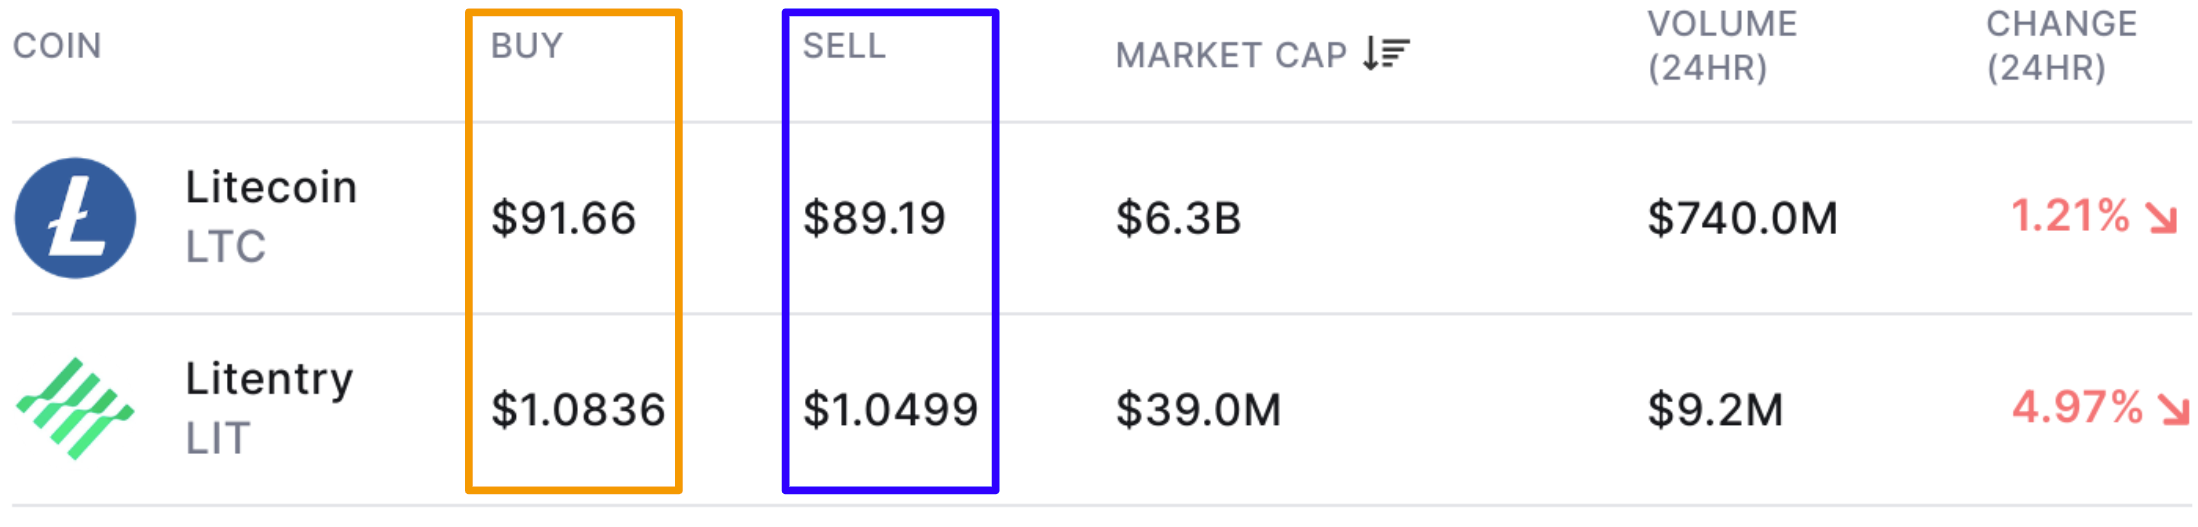Select Litentry buy price $1.0836
Screen dimensions: 2198x527
[578, 410]
